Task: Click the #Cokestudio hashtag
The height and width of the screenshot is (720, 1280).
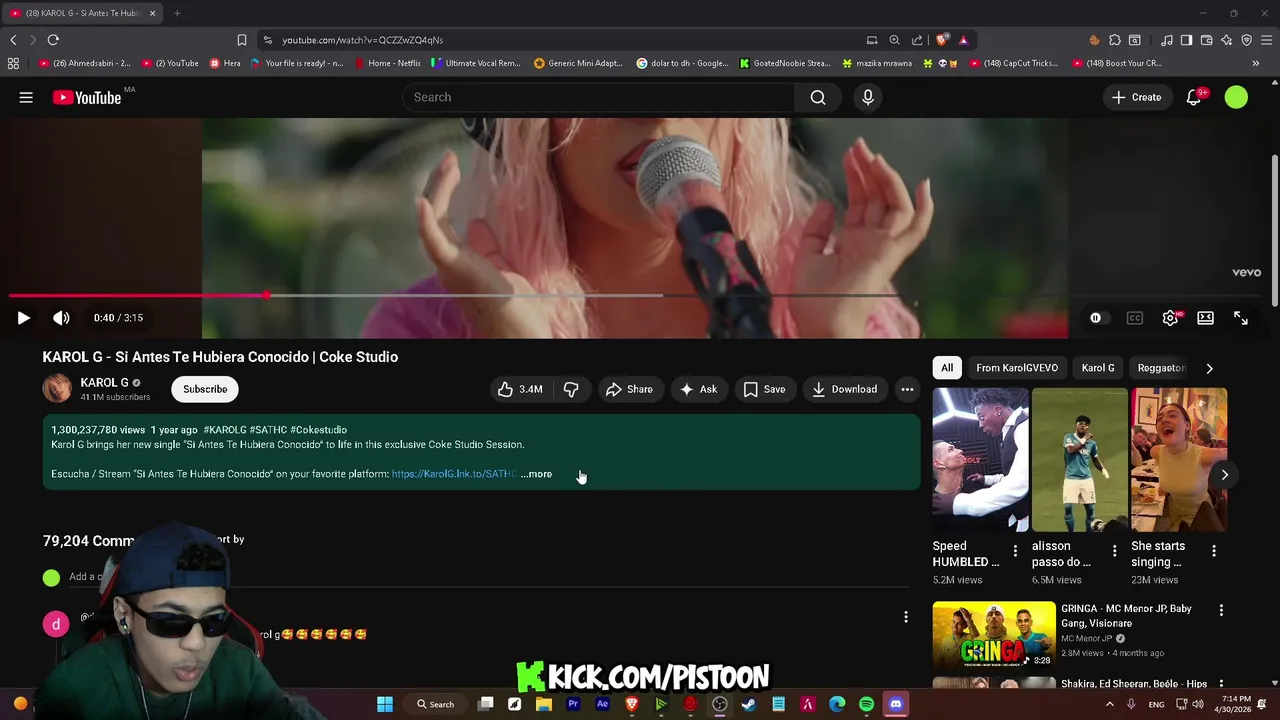Action: tap(318, 430)
